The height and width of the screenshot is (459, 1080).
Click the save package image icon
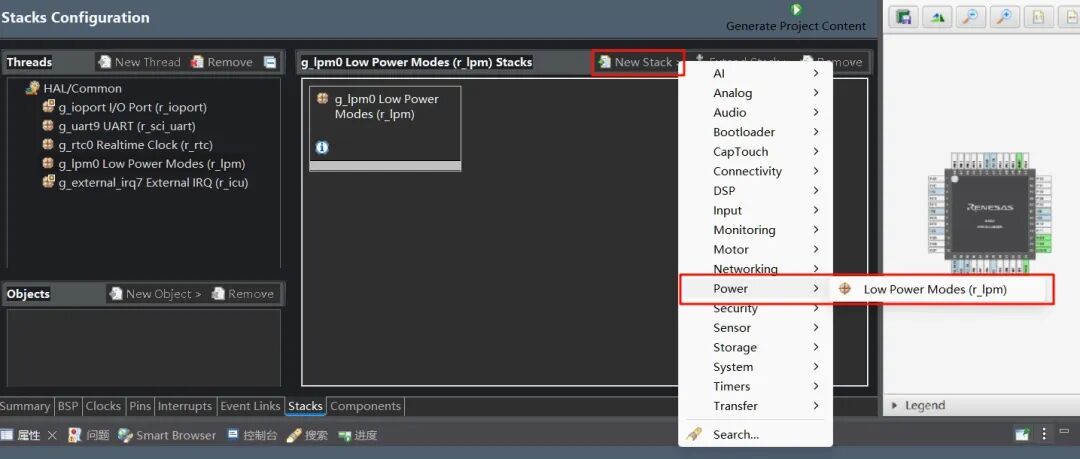[905, 17]
